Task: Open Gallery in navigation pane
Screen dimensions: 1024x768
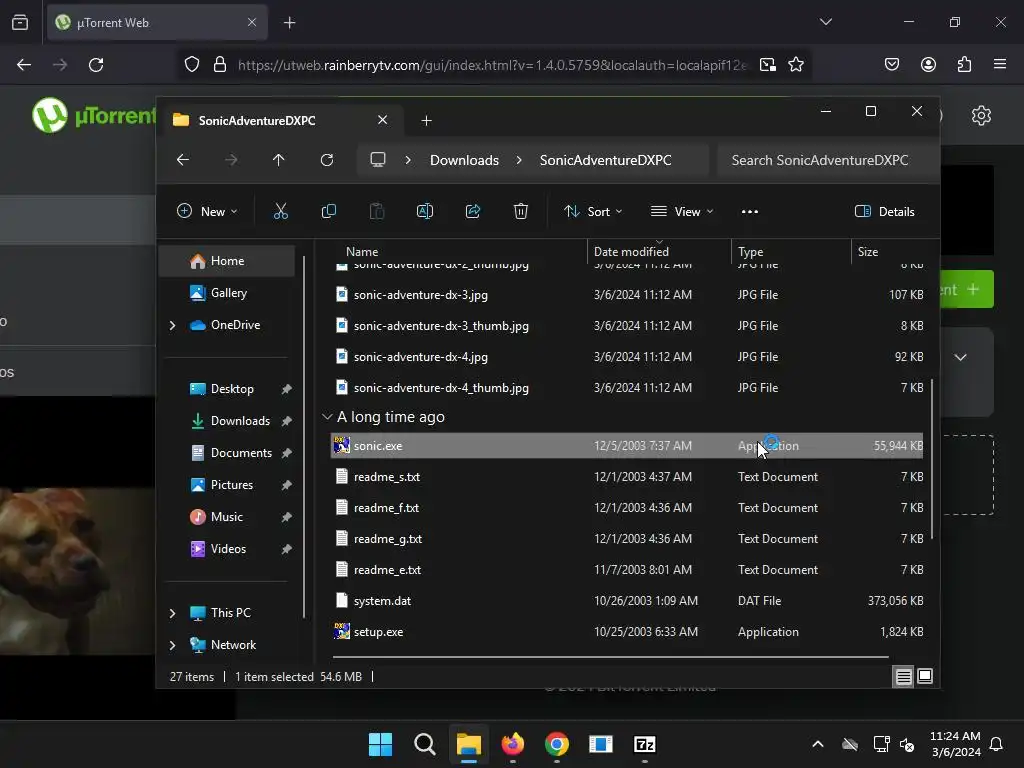Action: click(x=229, y=293)
